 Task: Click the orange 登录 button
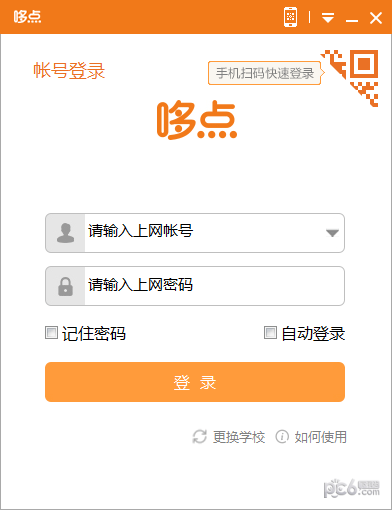click(195, 382)
